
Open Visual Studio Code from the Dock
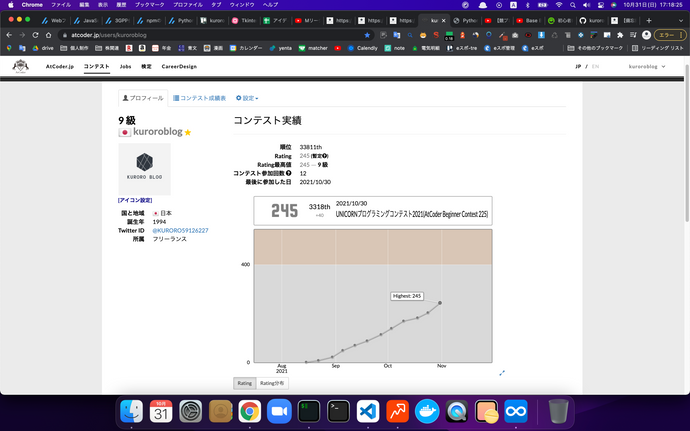[x=368, y=412]
